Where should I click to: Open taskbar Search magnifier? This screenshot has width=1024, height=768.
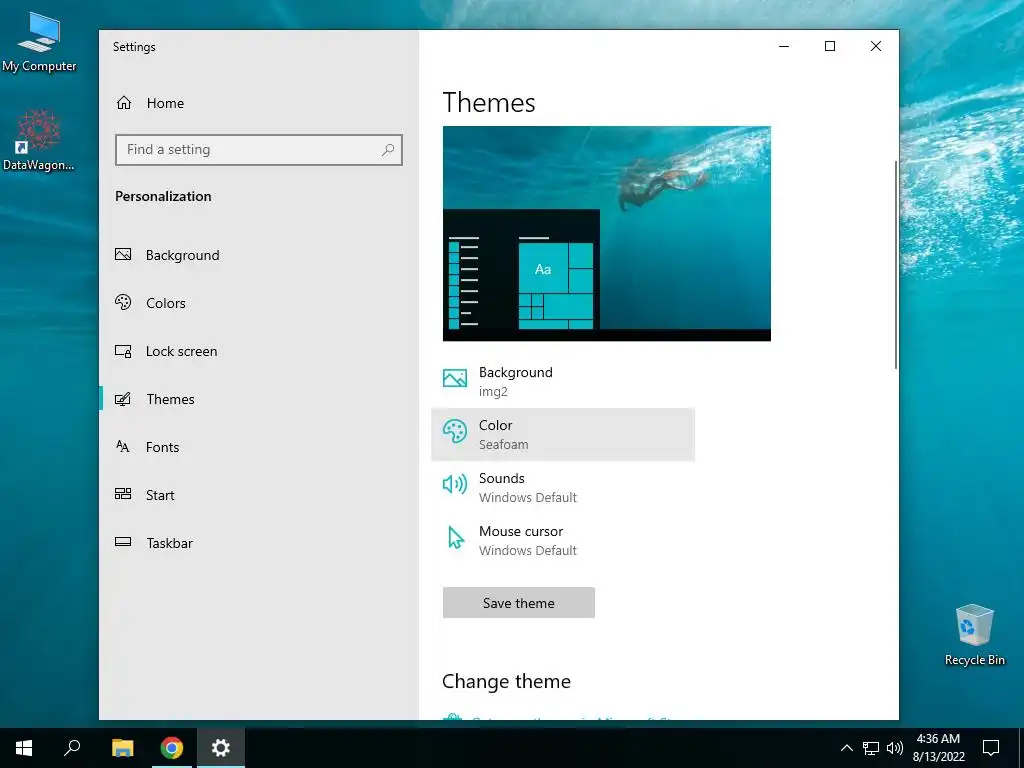[72, 748]
